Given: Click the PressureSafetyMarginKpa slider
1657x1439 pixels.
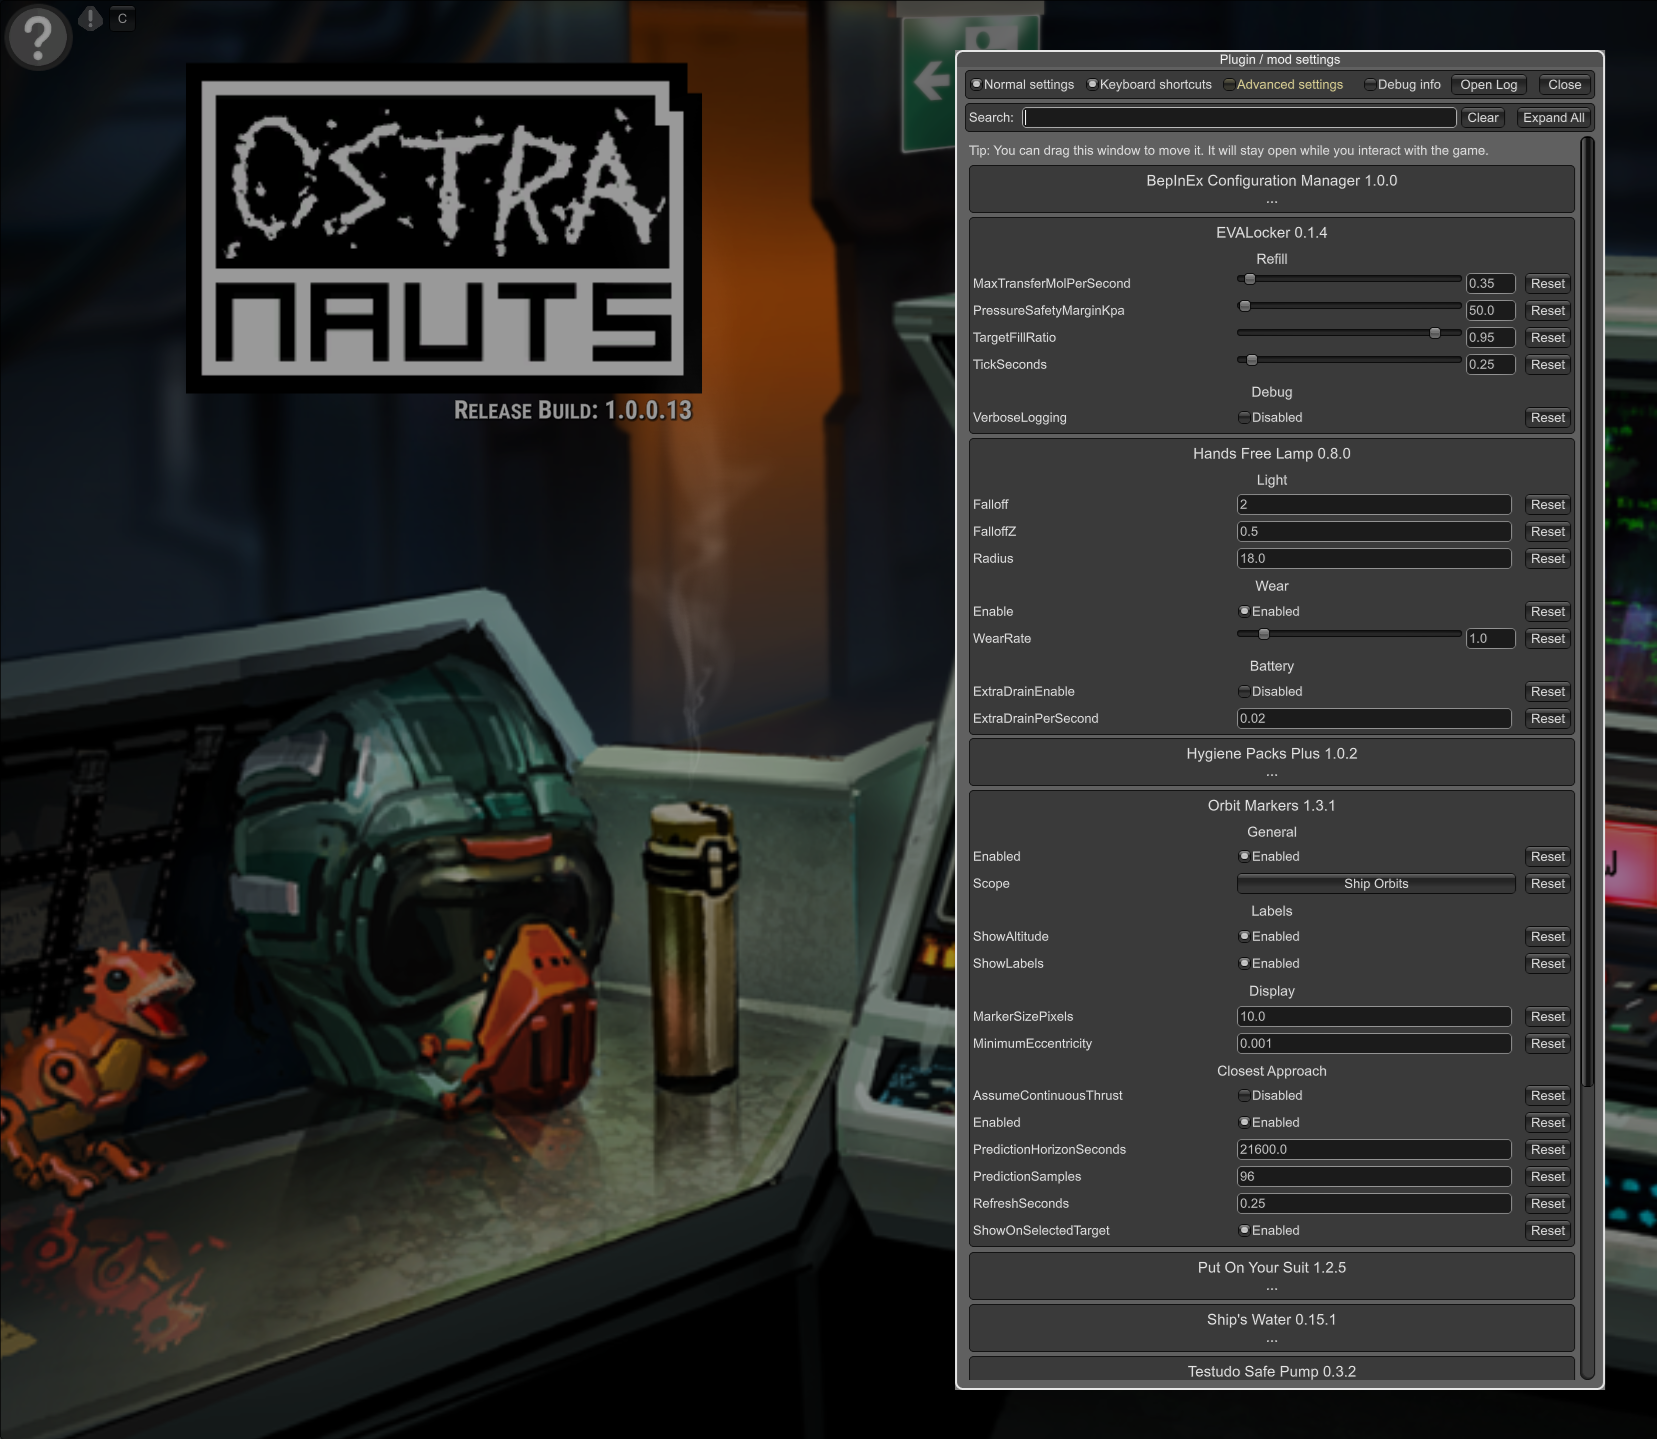Looking at the screenshot, I should point(1349,306).
